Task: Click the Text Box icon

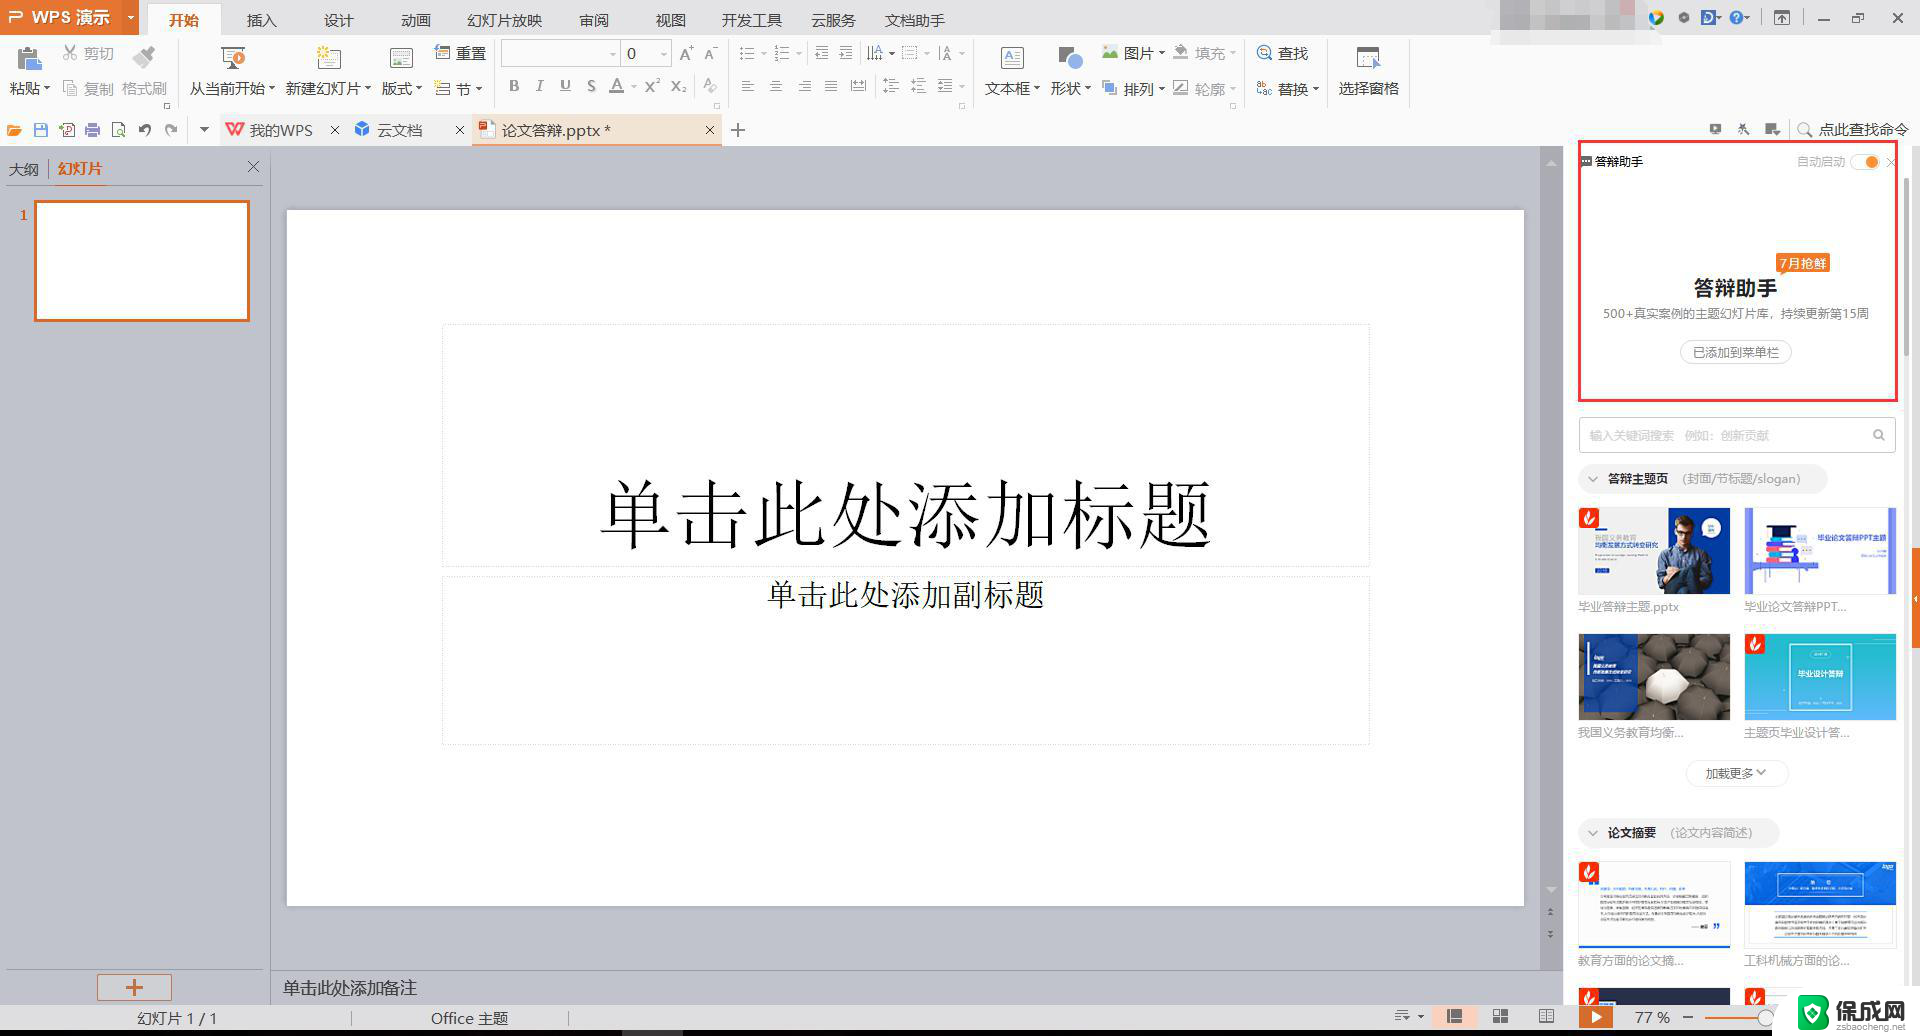Action: 1012,58
